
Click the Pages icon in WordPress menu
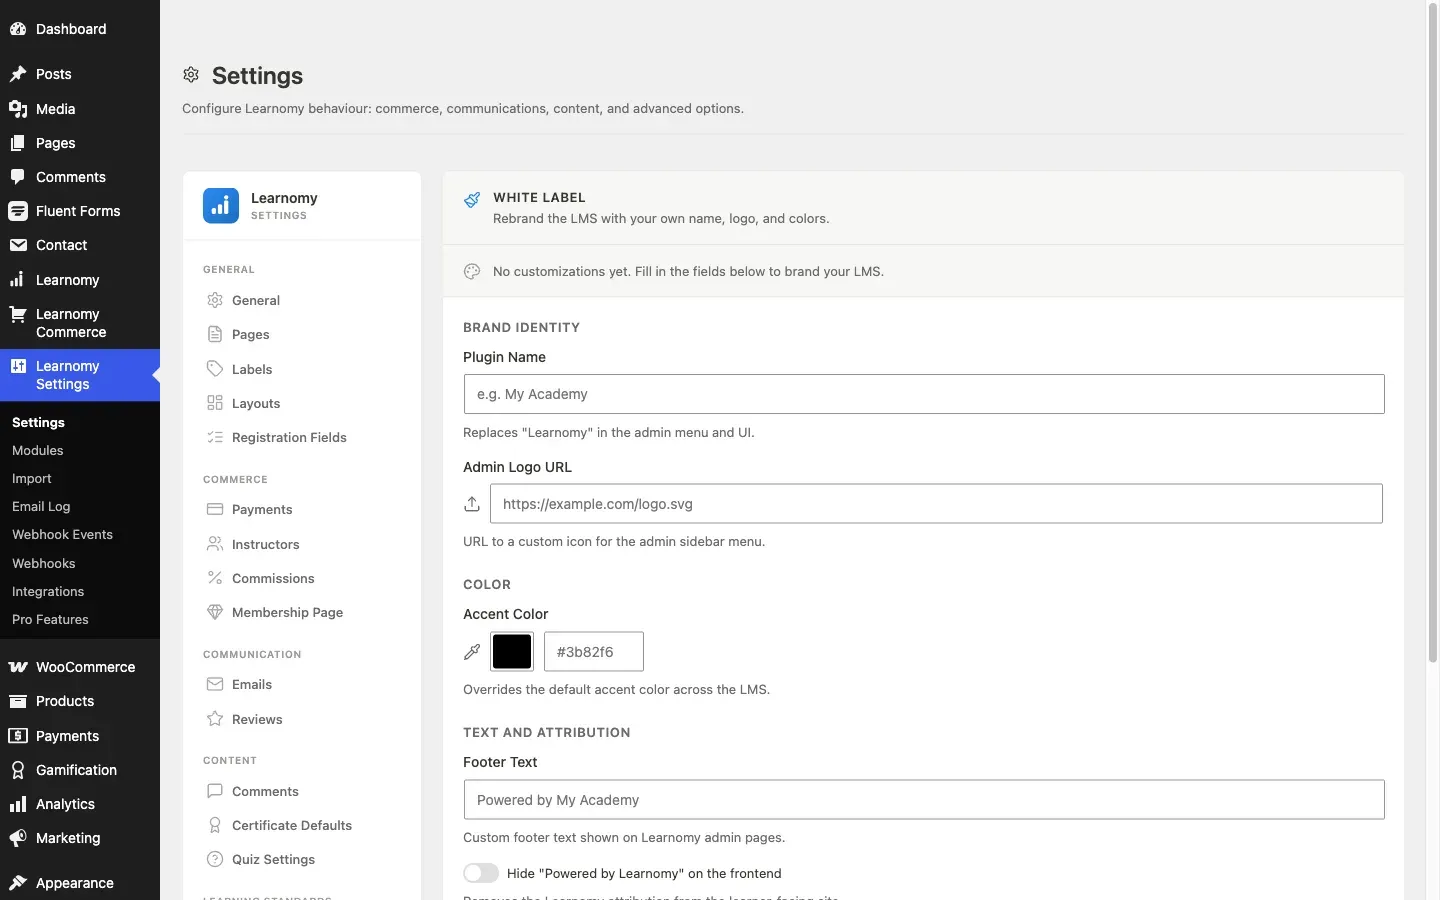[x=18, y=143]
